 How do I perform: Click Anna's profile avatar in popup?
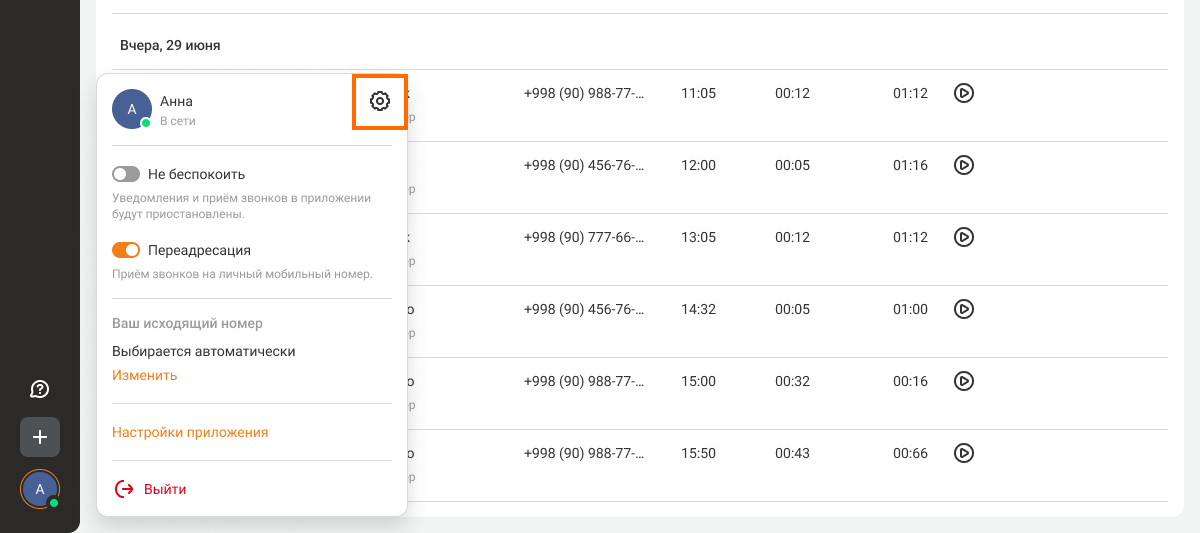coord(132,109)
